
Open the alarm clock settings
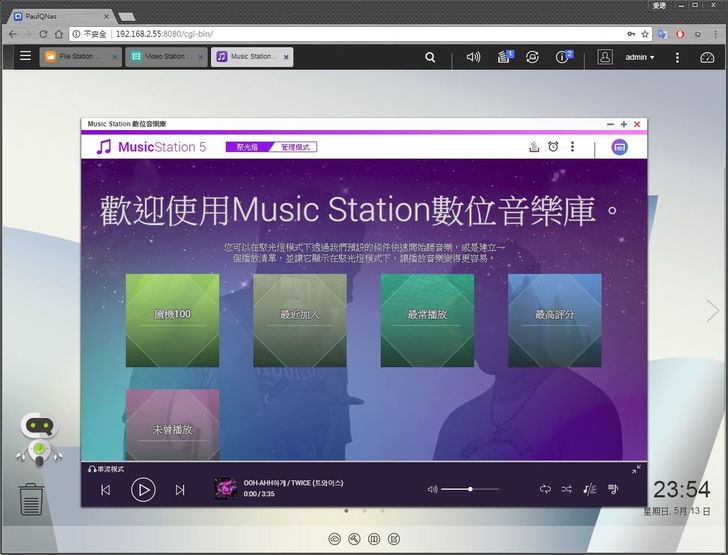(553, 147)
